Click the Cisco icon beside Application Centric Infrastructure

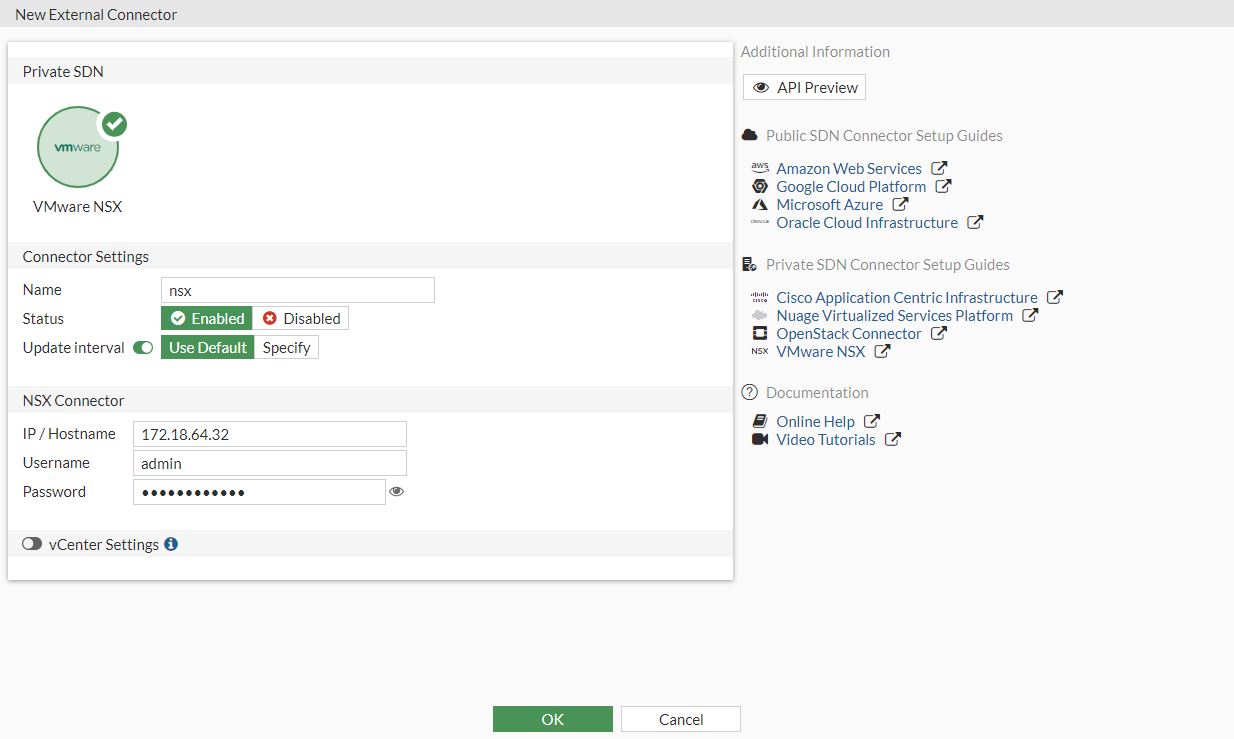point(760,297)
